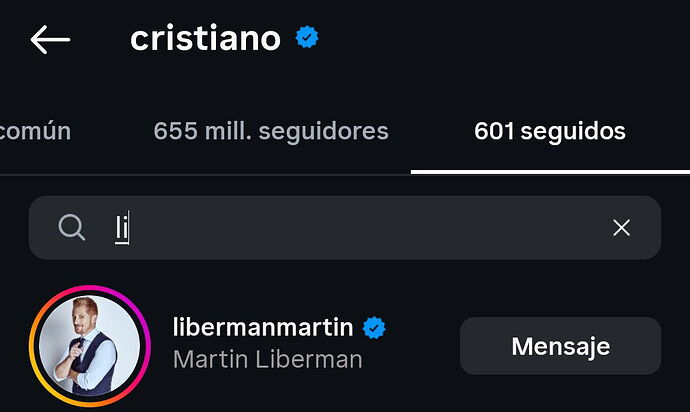Send a message via the Mensaje button
The image size is (690, 412).
561,346
